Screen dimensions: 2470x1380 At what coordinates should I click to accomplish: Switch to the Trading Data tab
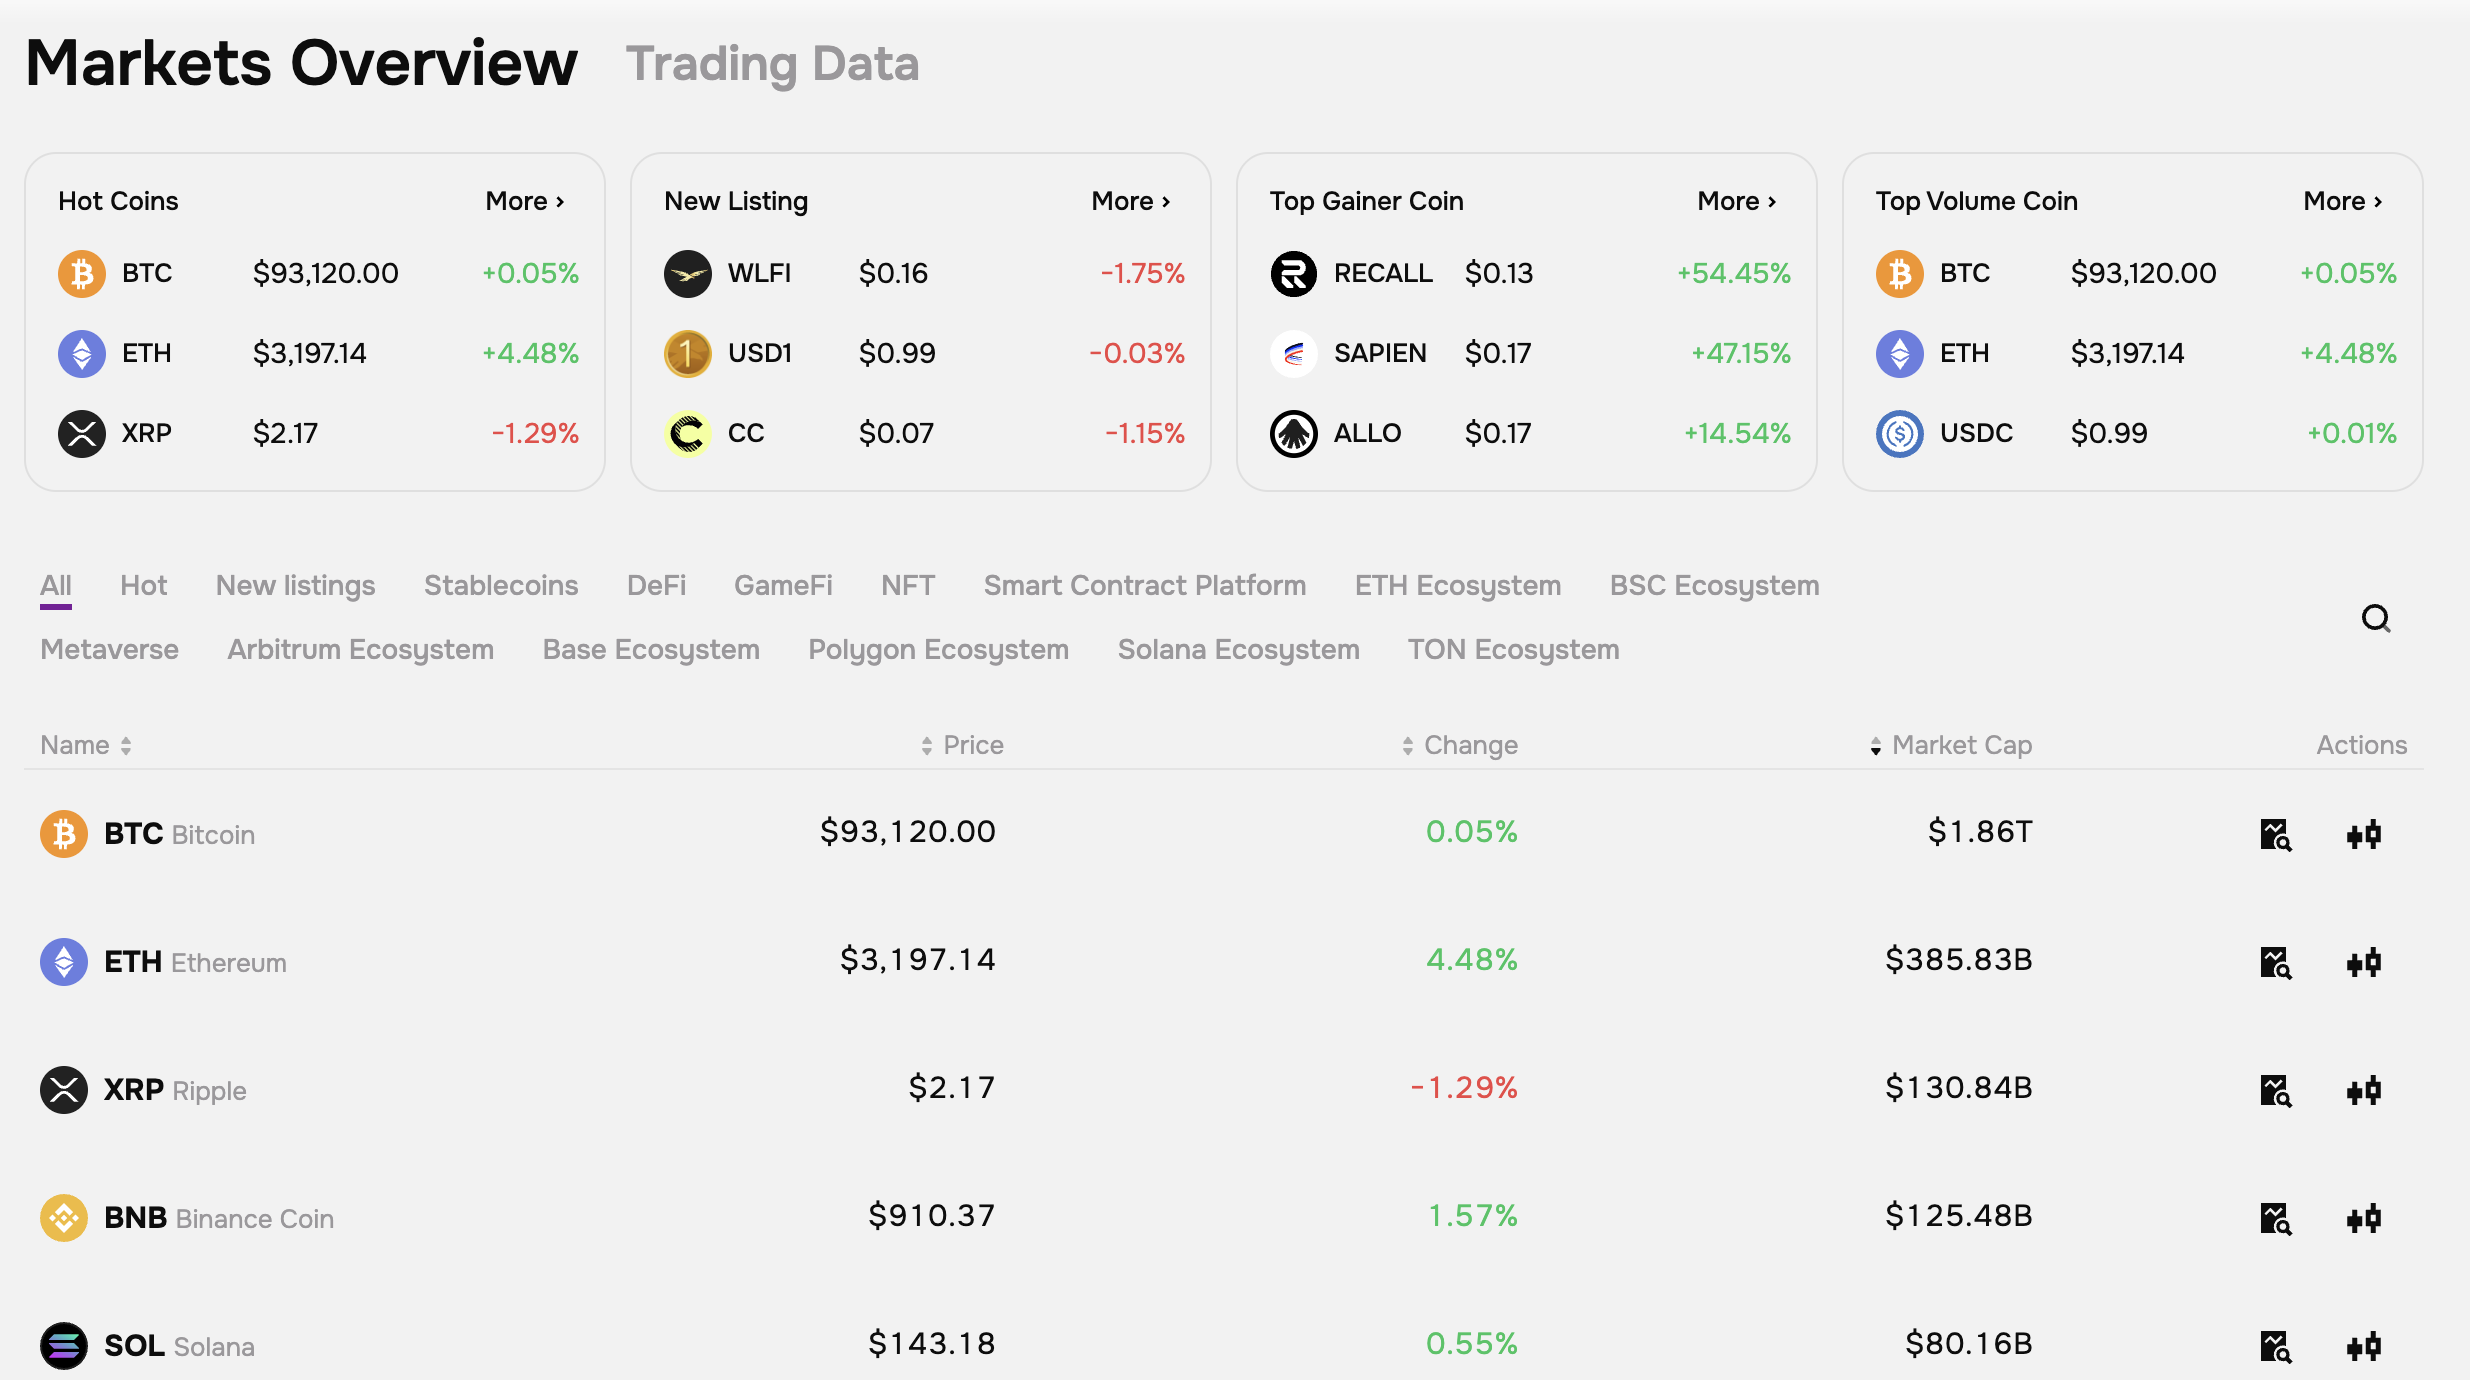pyautogui.click(x=772, y=64)
